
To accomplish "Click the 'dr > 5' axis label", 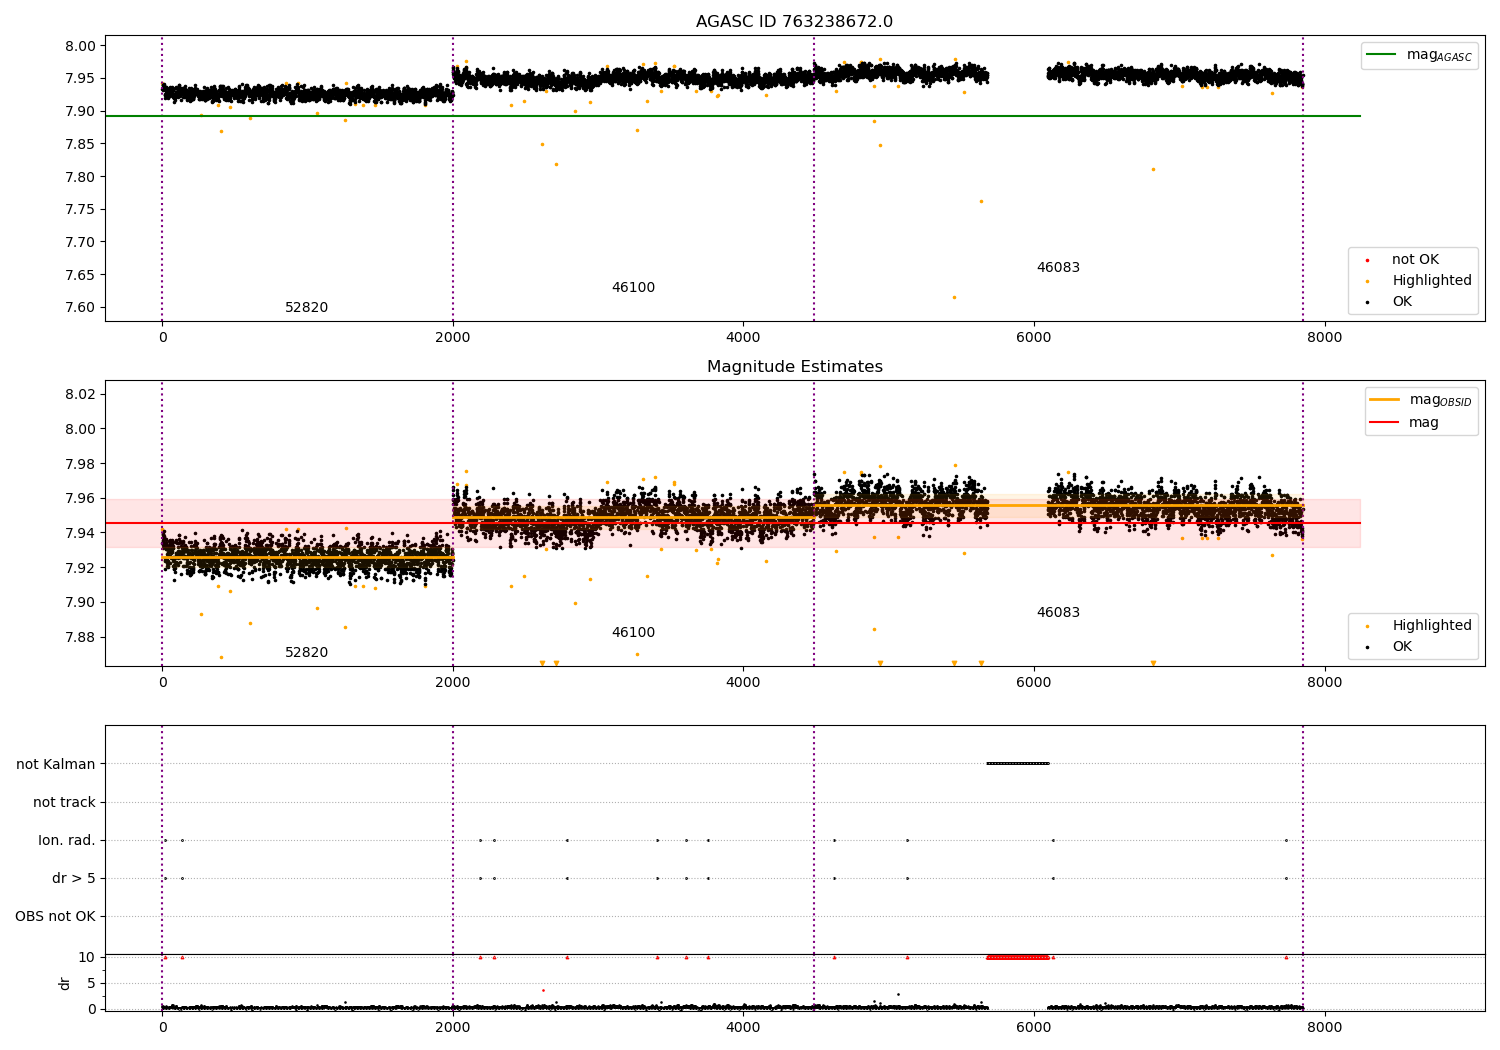I will click(74, 879).
